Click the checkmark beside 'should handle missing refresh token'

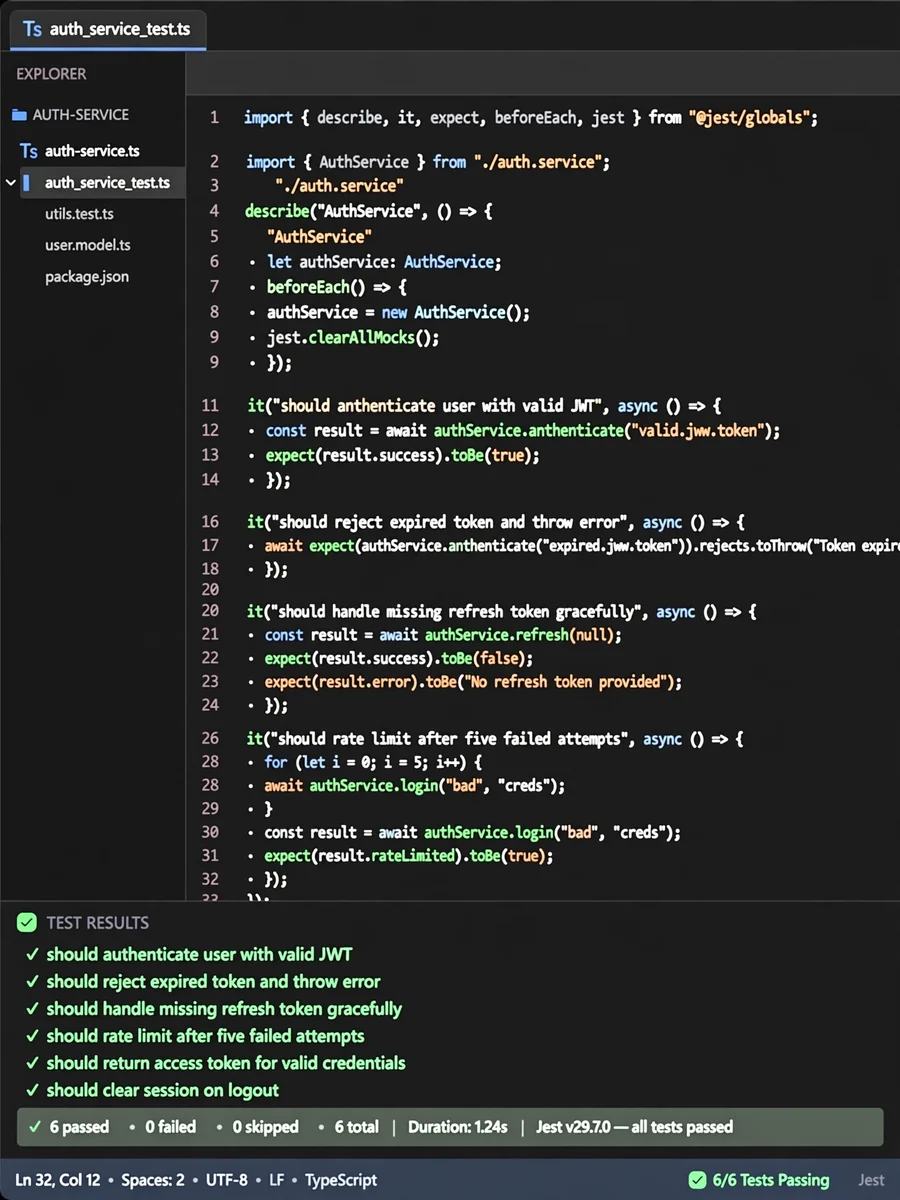pos(33,1009)
